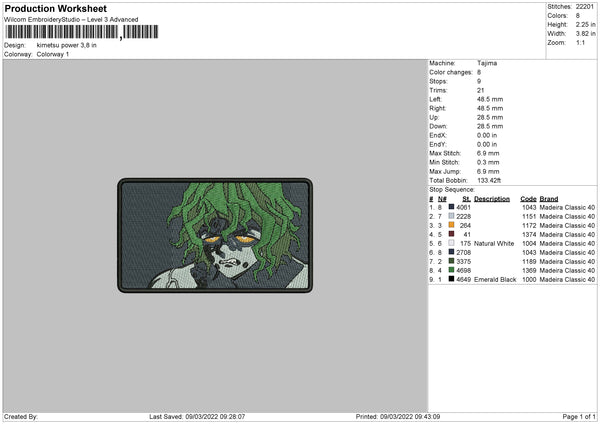This screenshot has width=600, height=424.
Task: Select Last Saved timestamp '09/03/2022 09:28:07'
Action: click(215, 416)
